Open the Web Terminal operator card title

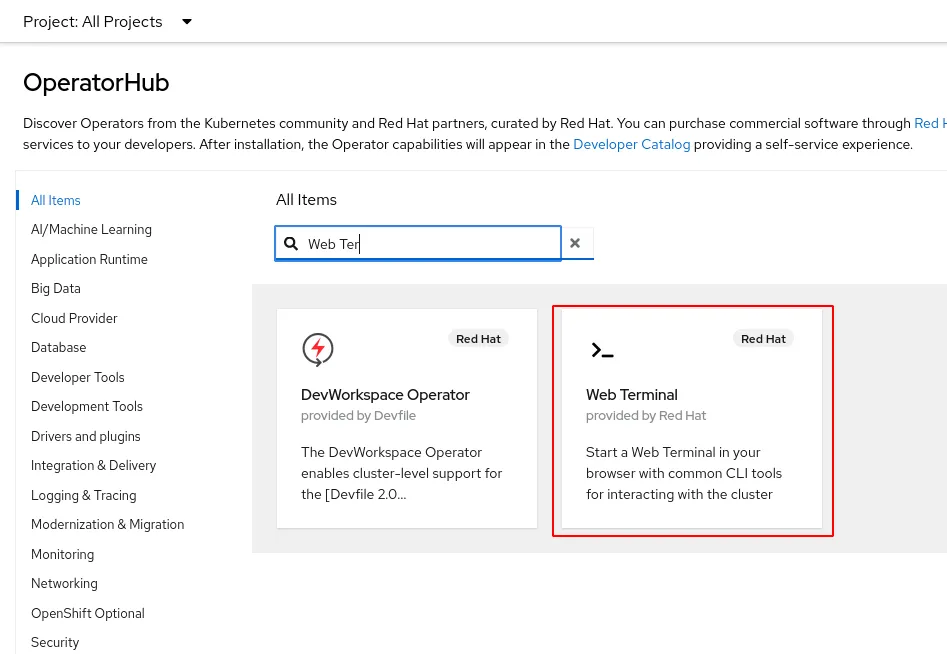point(631,394)
